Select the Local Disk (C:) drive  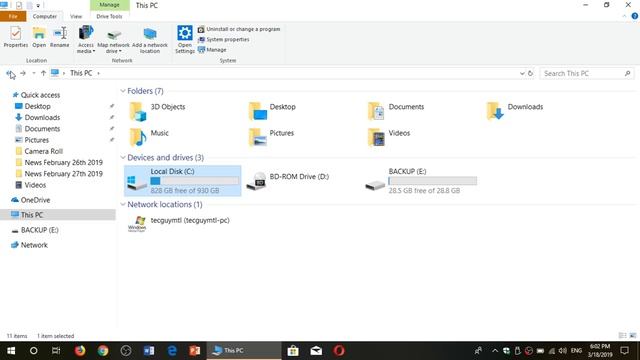(x=182, y=181)
